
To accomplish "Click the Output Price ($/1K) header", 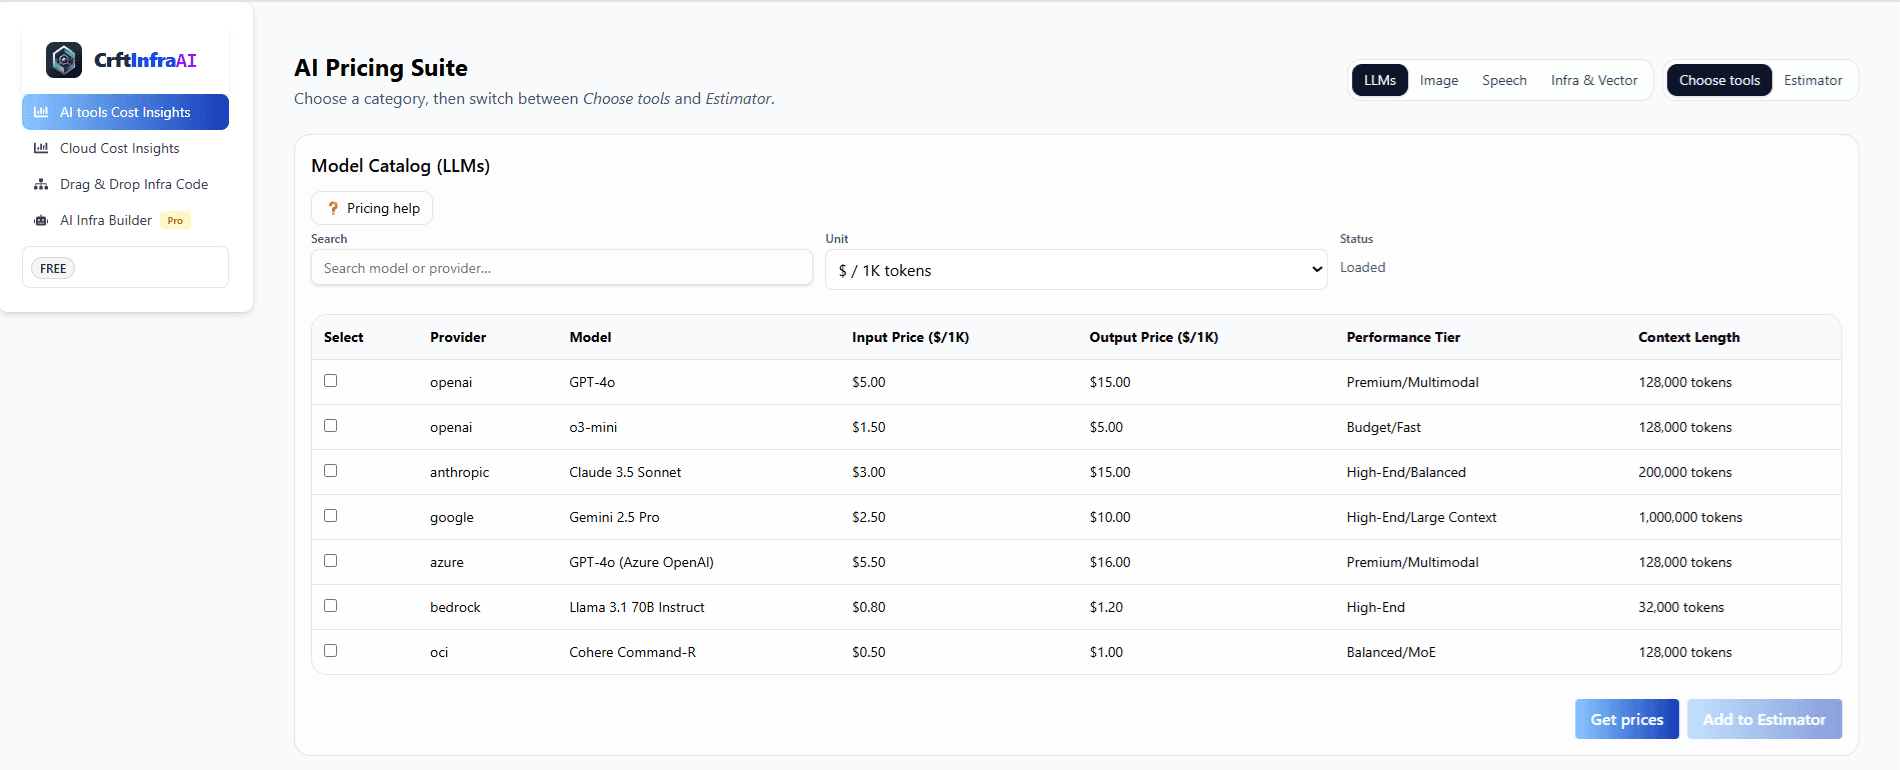I will [1154, 337].
